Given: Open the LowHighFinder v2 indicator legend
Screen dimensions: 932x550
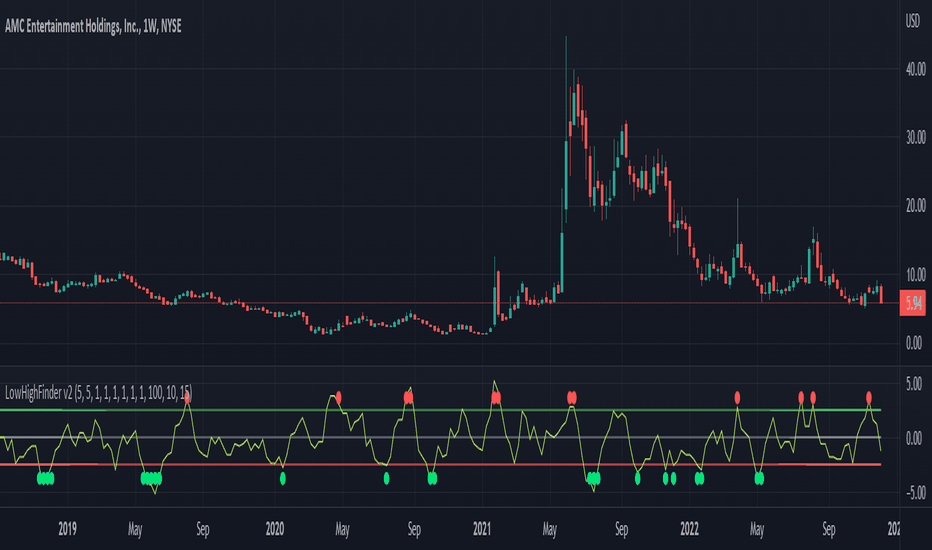Looking at the screenshot, I should point(99,393).
